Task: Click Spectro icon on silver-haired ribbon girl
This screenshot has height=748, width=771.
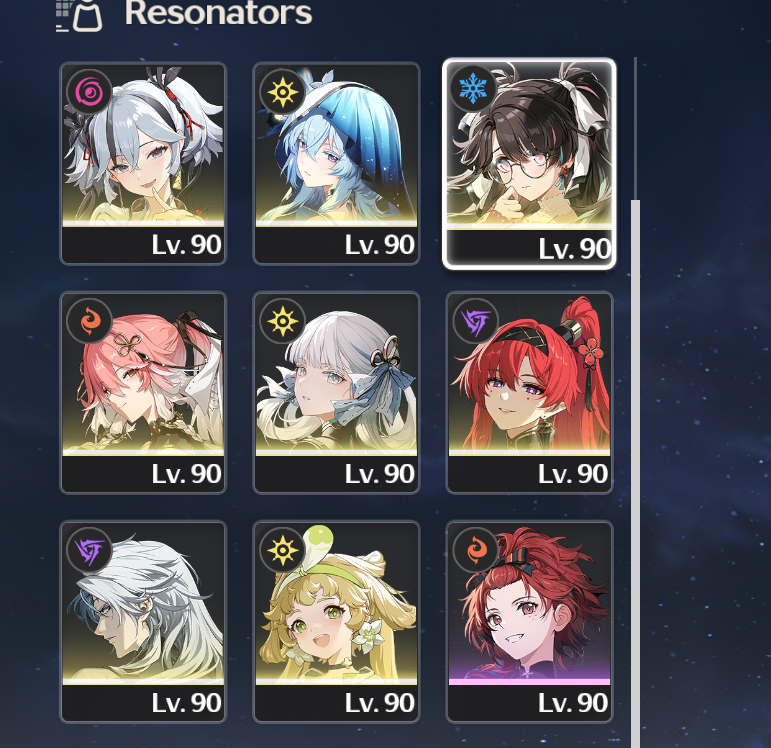Action: [283, 321]
